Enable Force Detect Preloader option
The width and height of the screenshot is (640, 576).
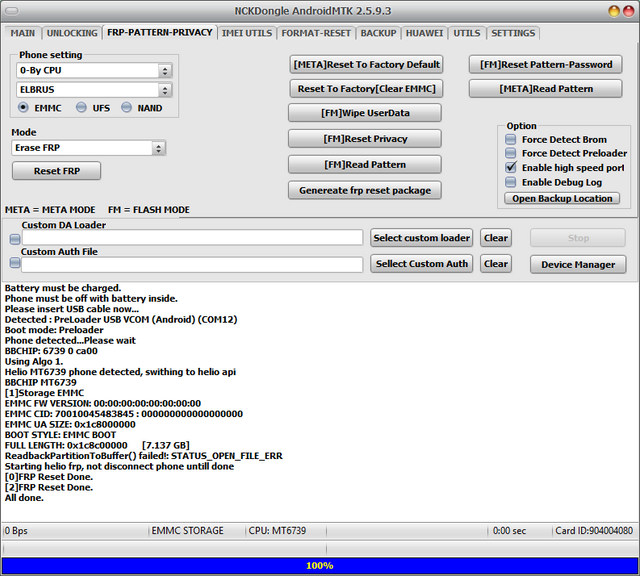[x=511, y=153]
